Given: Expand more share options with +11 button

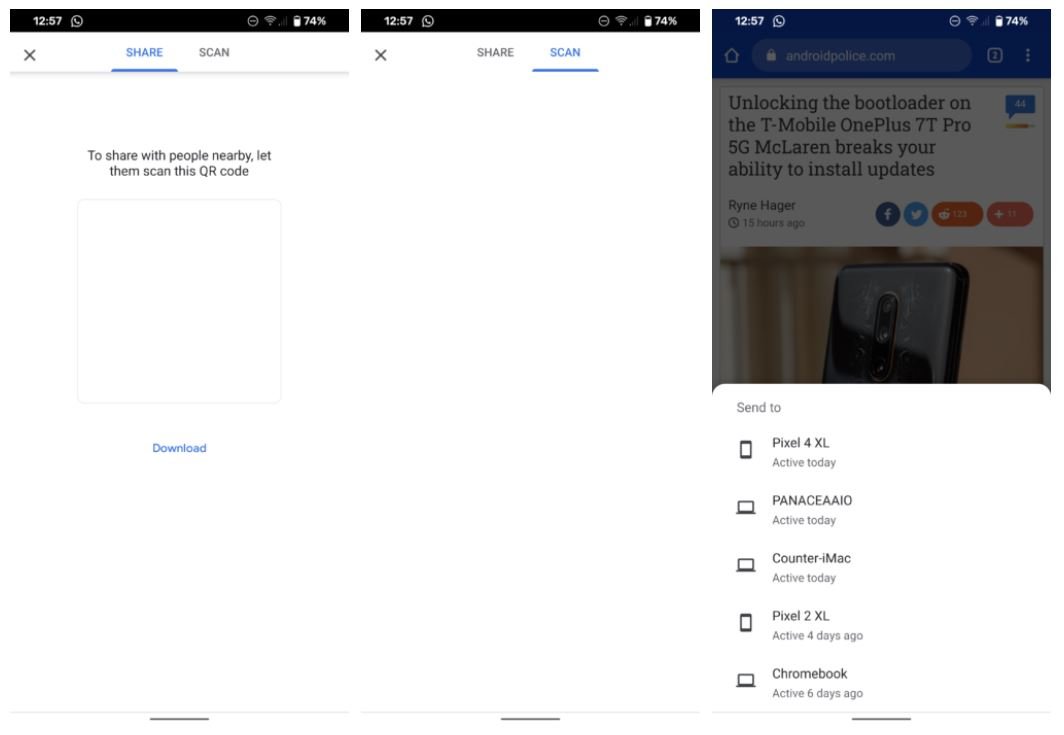Looking at the screenshot, I should click(1009, 215).
